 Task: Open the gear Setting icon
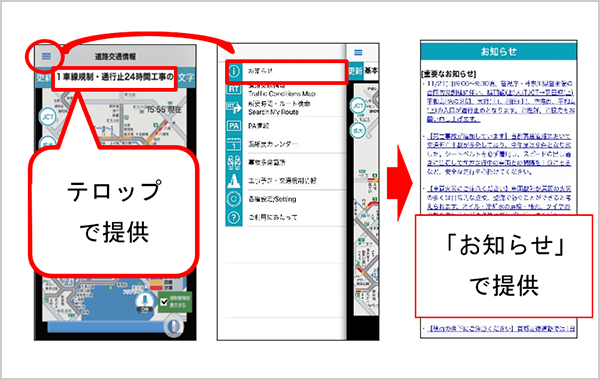coord(234,199)
